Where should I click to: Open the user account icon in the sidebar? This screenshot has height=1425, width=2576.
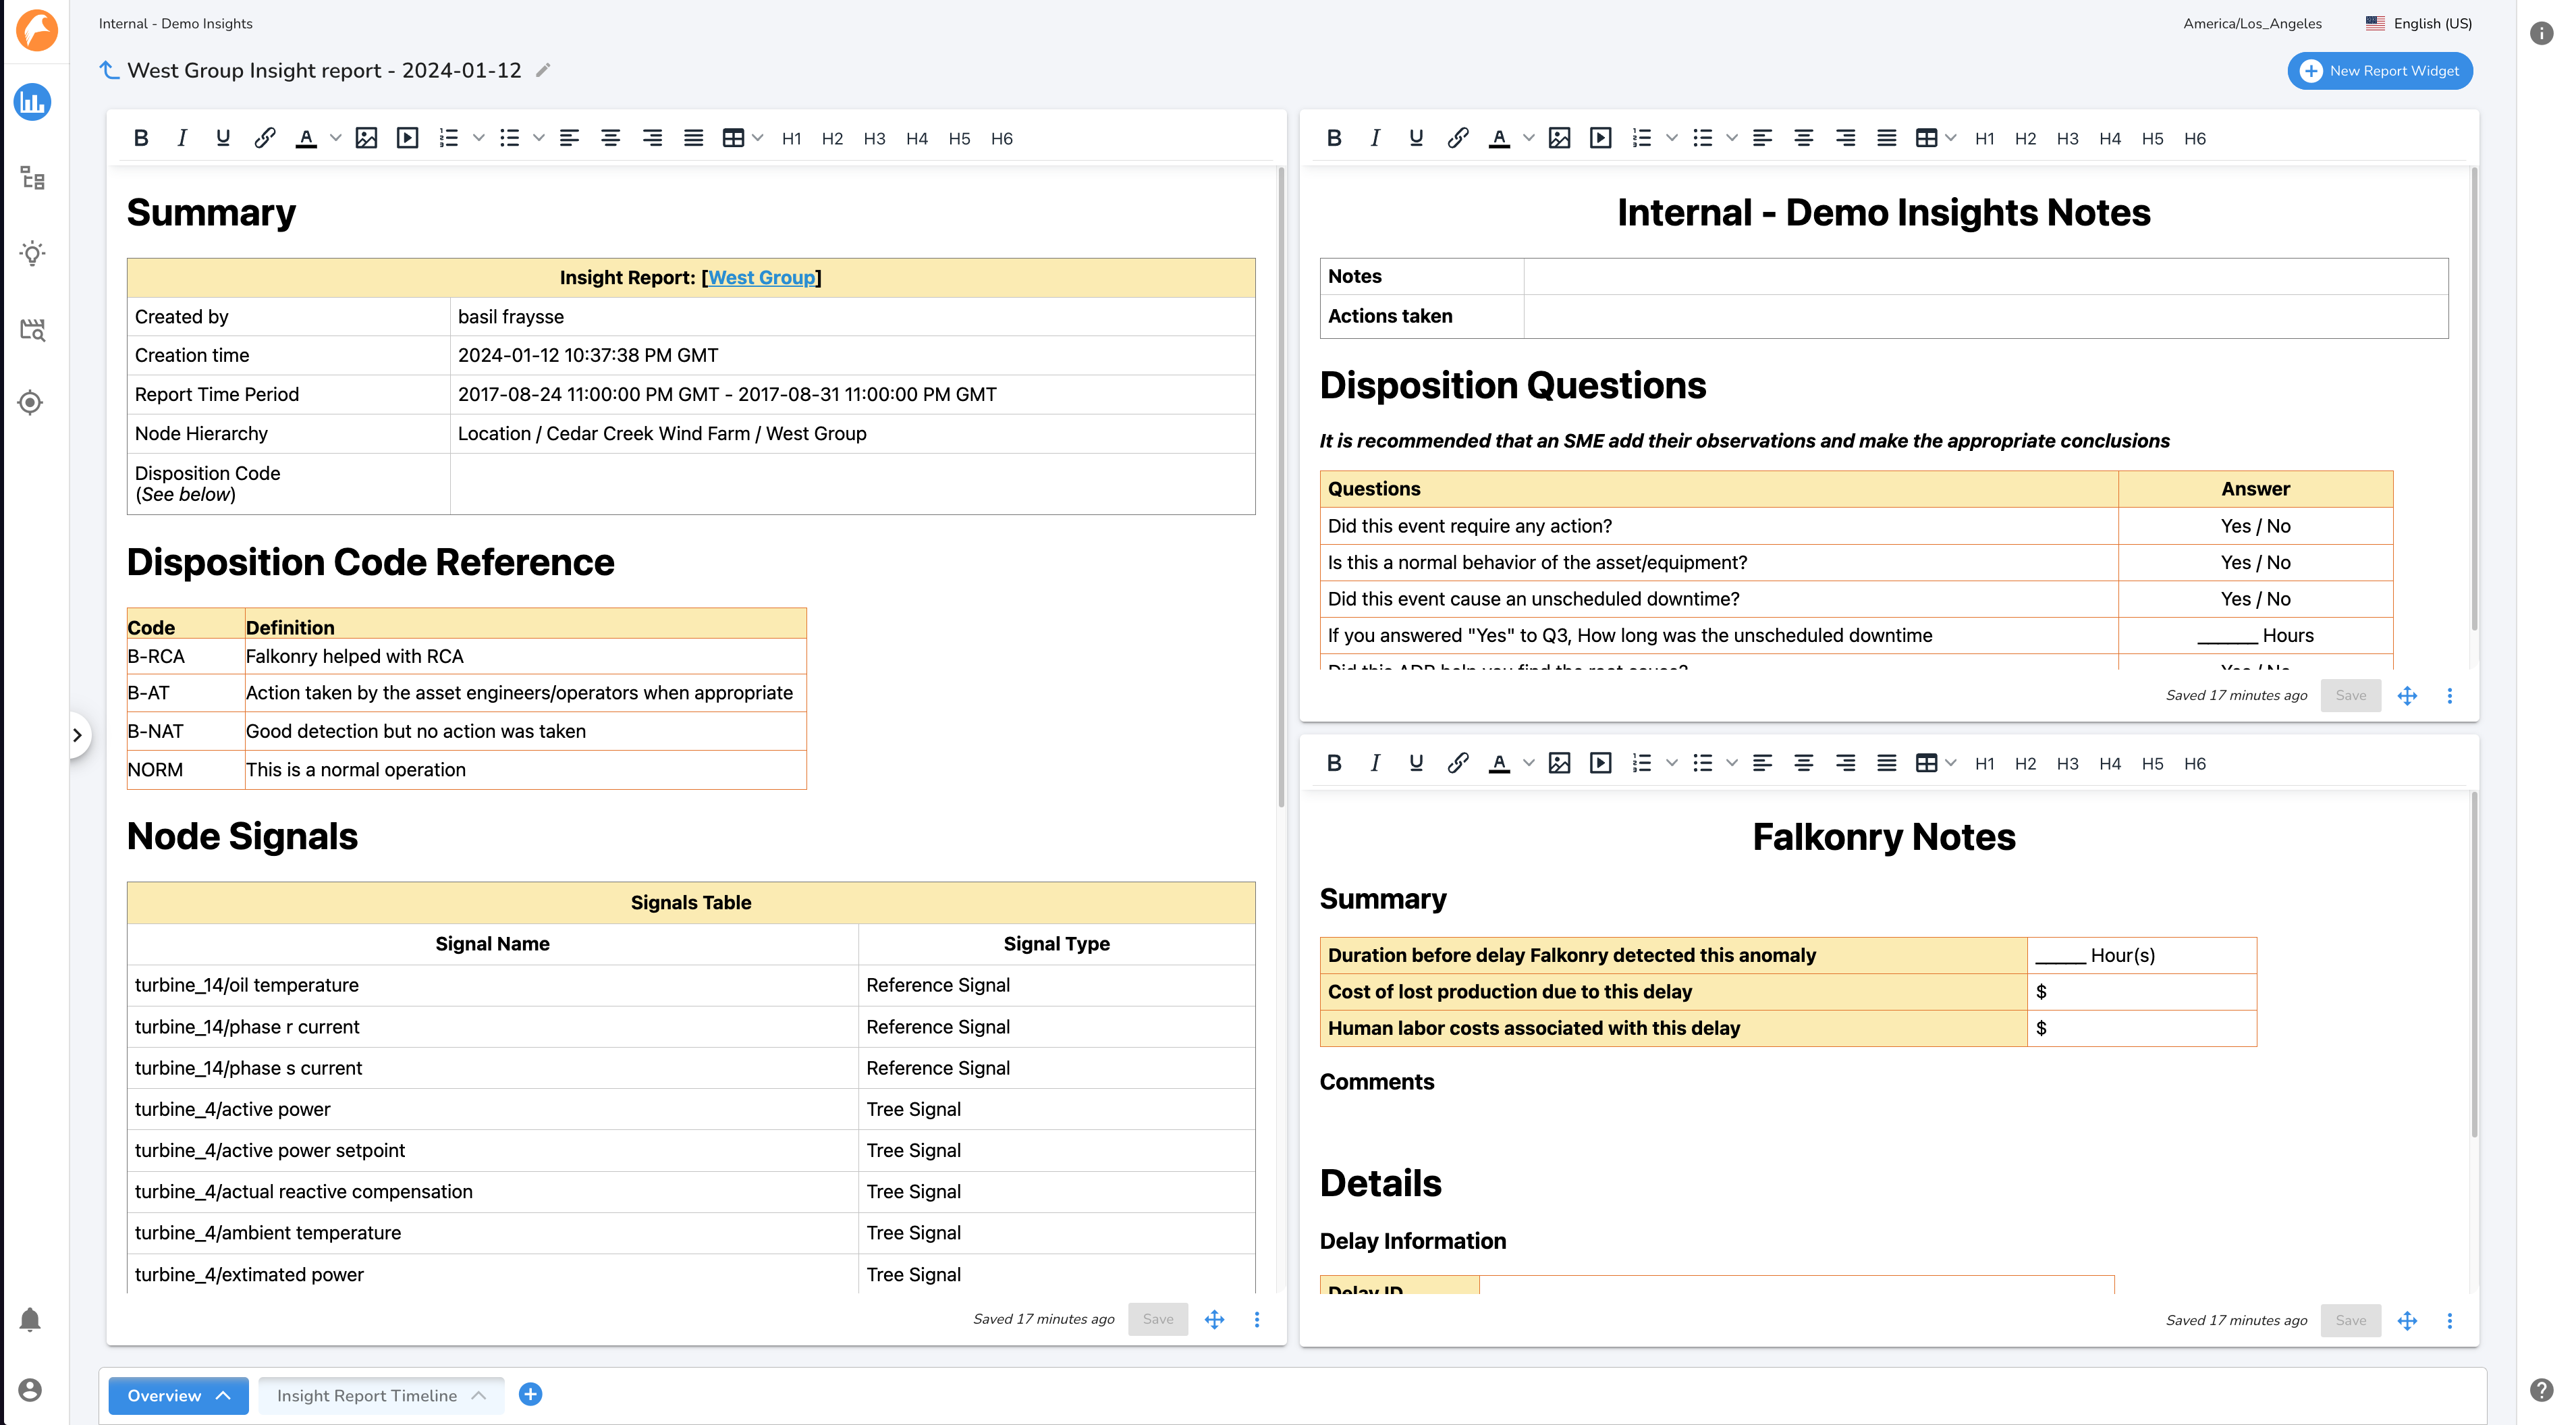point(30,1390)
